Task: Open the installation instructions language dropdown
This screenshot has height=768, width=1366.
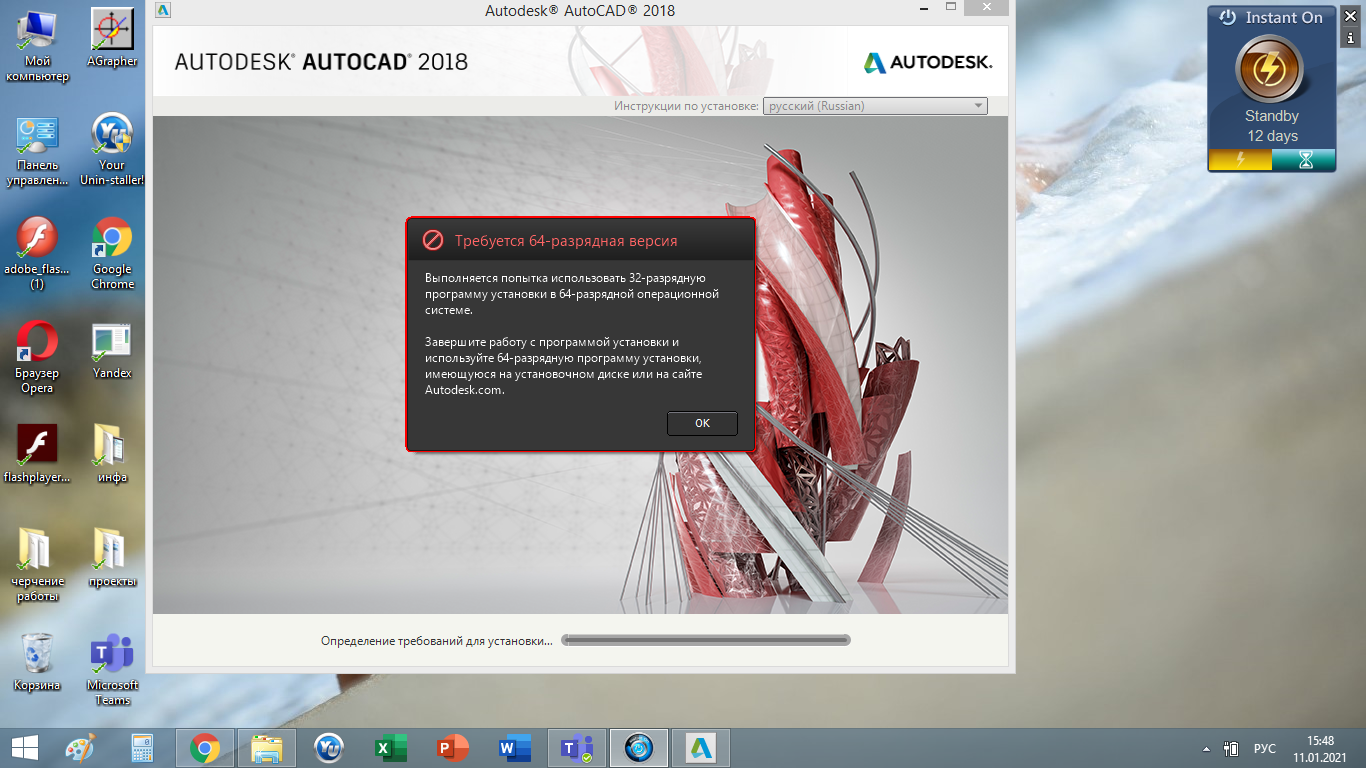Action: tap(875, 106)
